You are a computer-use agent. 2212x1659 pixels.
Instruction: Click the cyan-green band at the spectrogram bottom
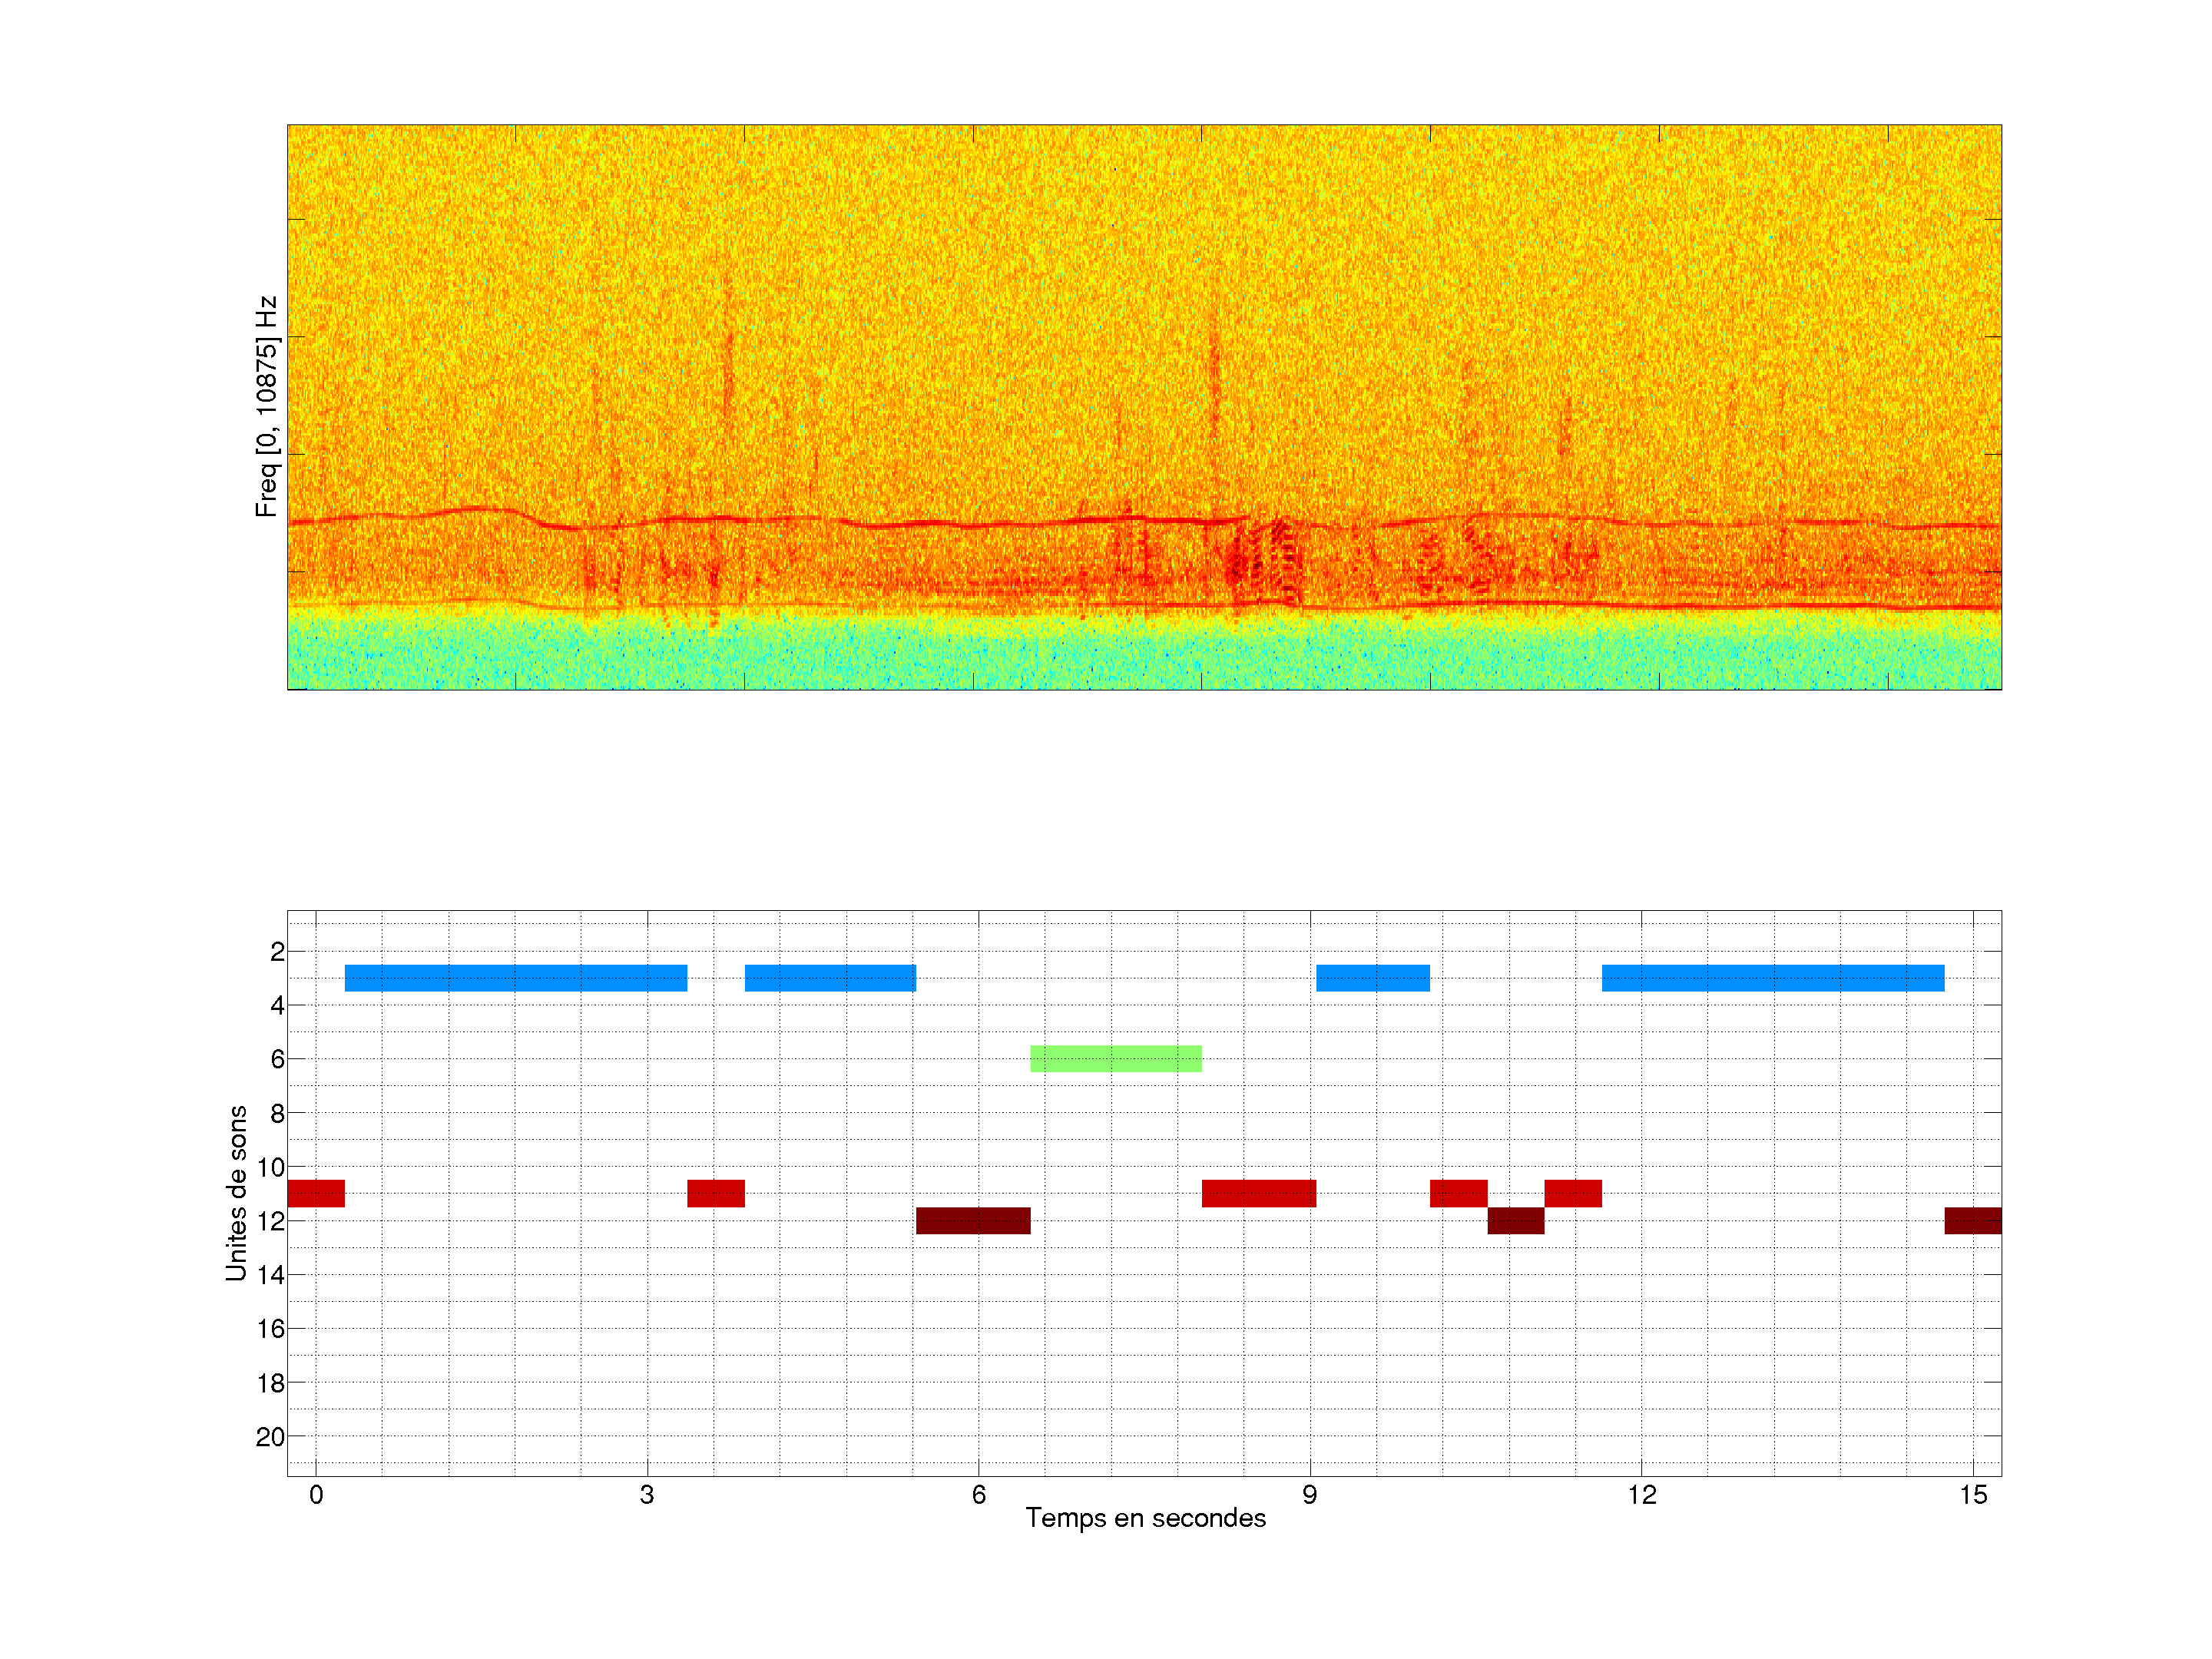click(x=1144, y=655)
